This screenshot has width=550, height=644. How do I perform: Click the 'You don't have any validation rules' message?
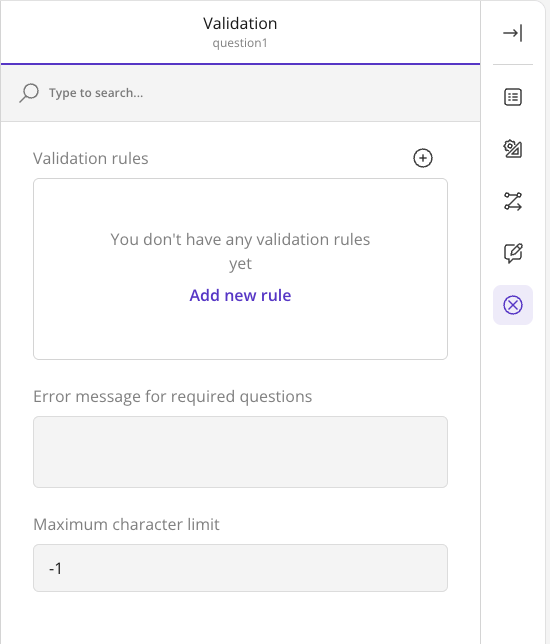[240, 251]
